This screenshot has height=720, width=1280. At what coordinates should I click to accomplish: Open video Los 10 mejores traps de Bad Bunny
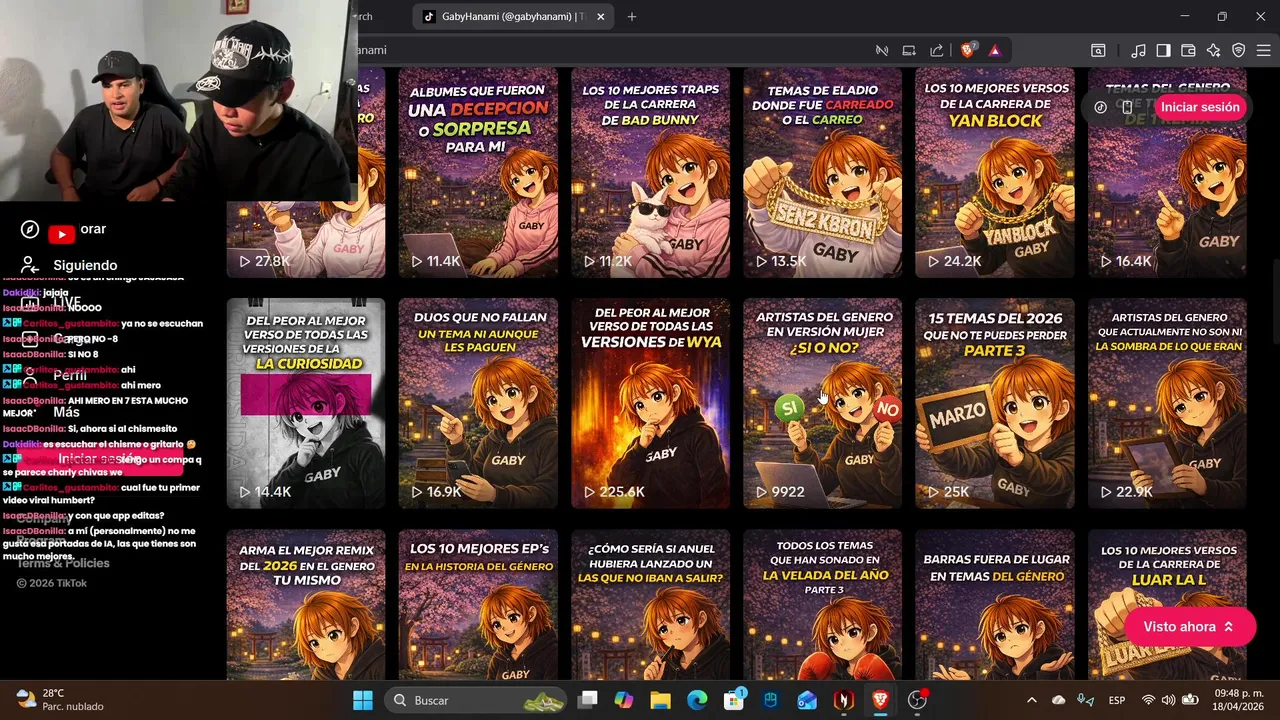[650, 172]
